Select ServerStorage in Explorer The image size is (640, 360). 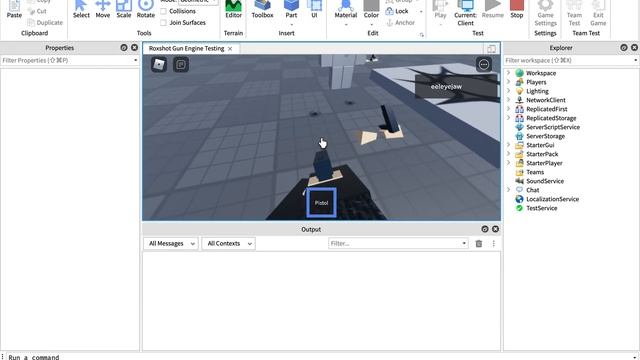(x=545, y=136)
